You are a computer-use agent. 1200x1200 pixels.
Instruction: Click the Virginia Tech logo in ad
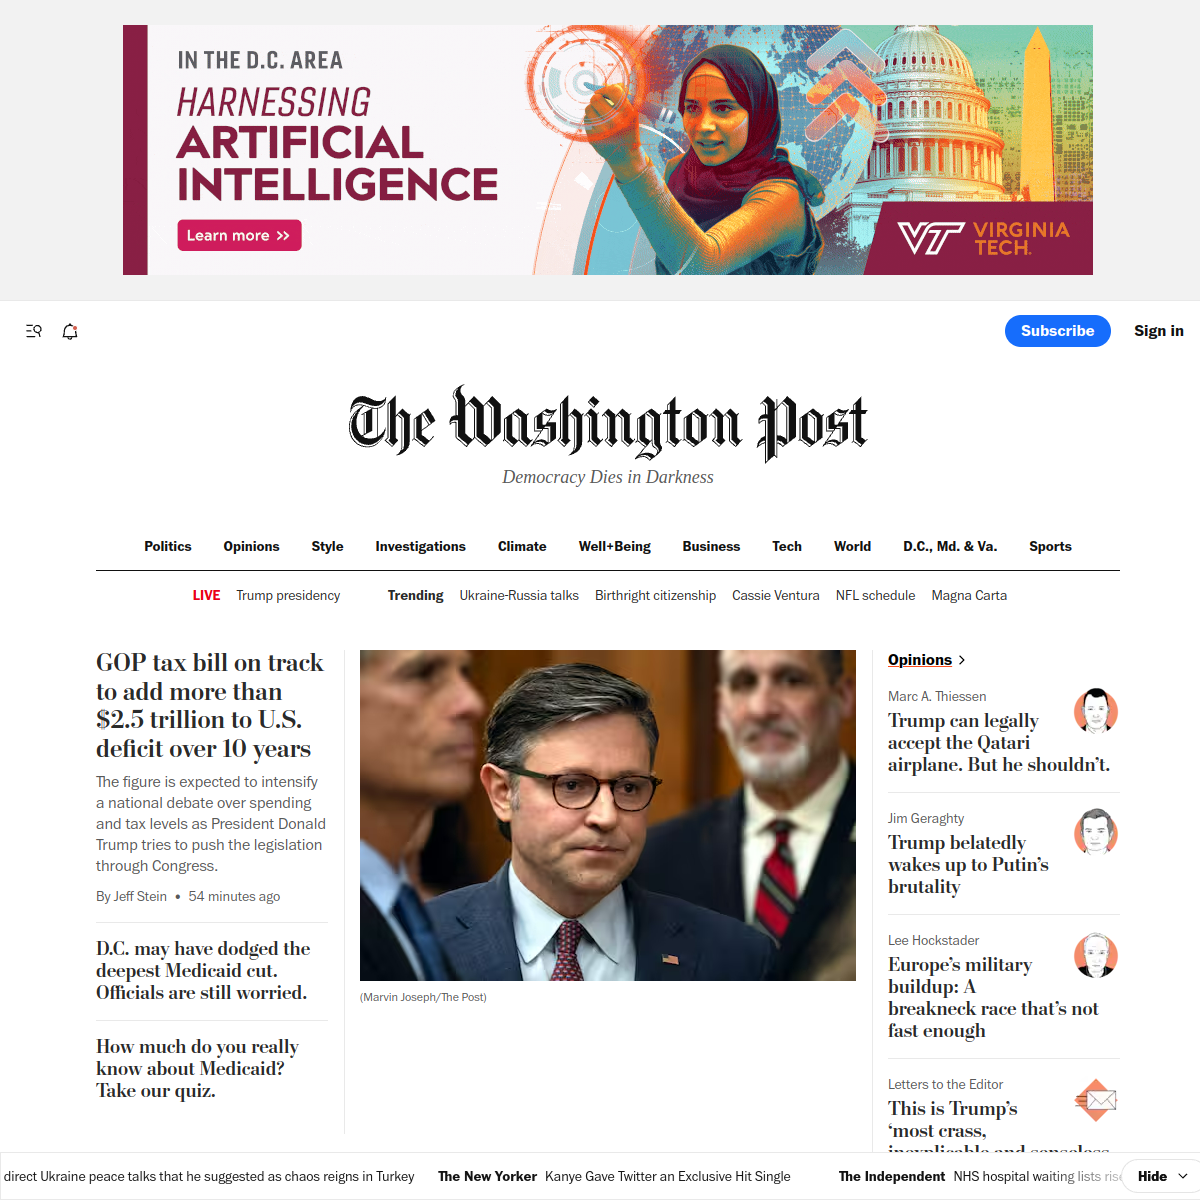(x=984, y=239)
